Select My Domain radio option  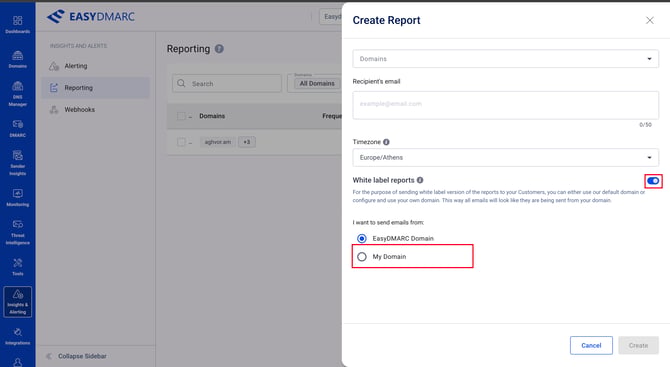tap(361, 256)
